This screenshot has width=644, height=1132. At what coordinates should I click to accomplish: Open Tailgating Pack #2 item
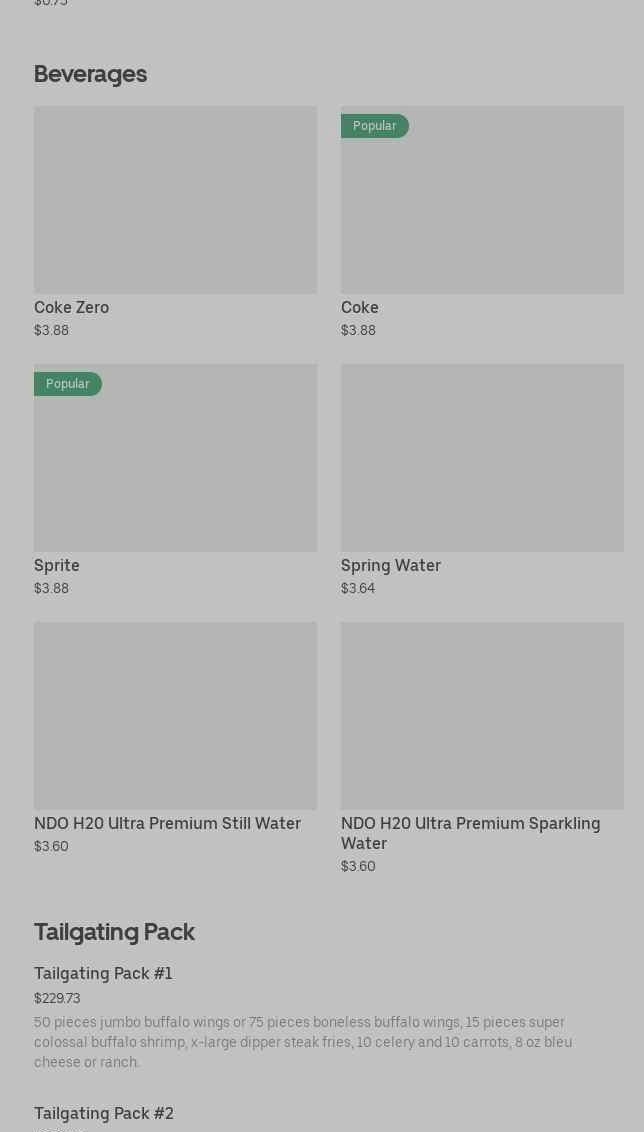(104, 1113)
